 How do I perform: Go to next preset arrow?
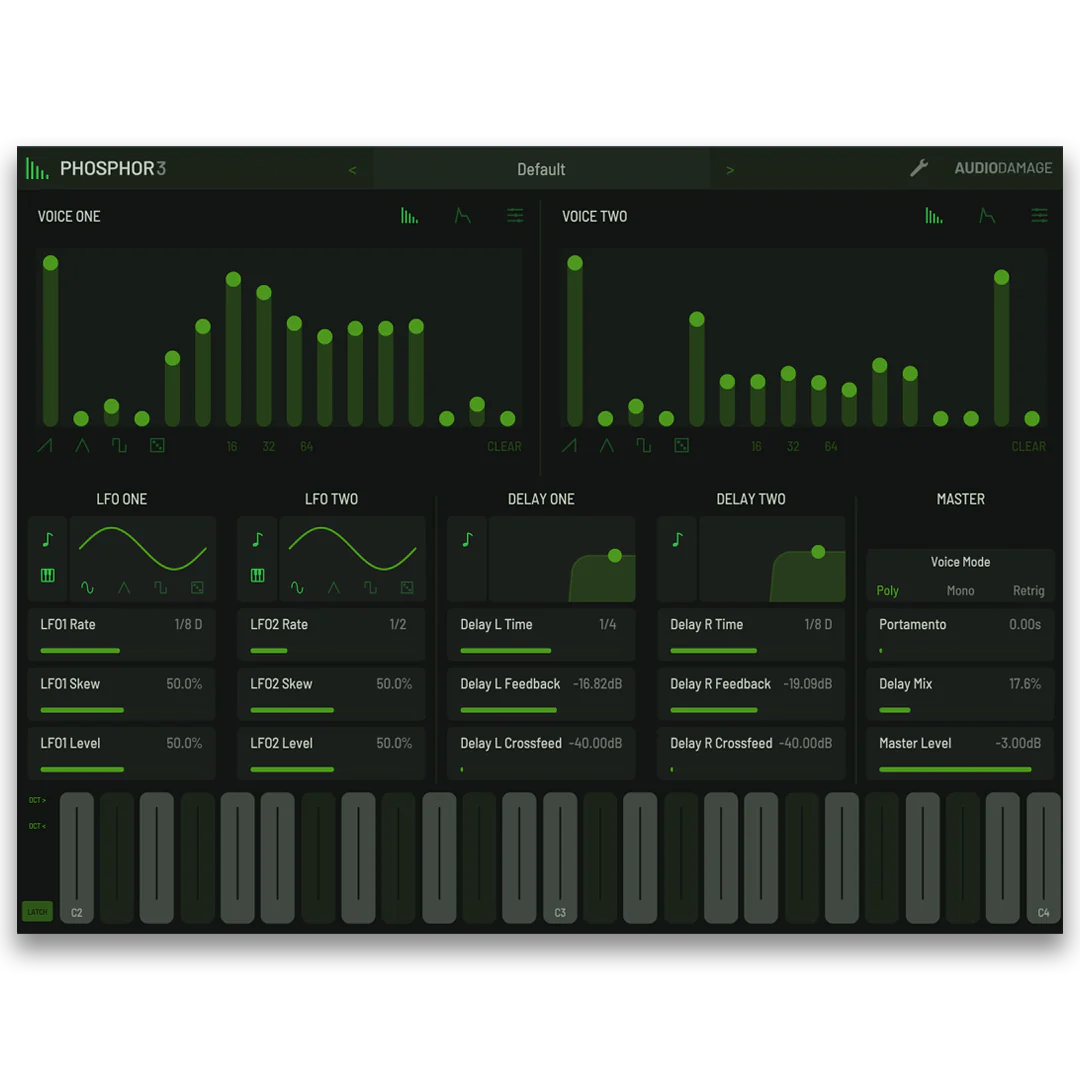pyautogui.click(x=730, y=170)
